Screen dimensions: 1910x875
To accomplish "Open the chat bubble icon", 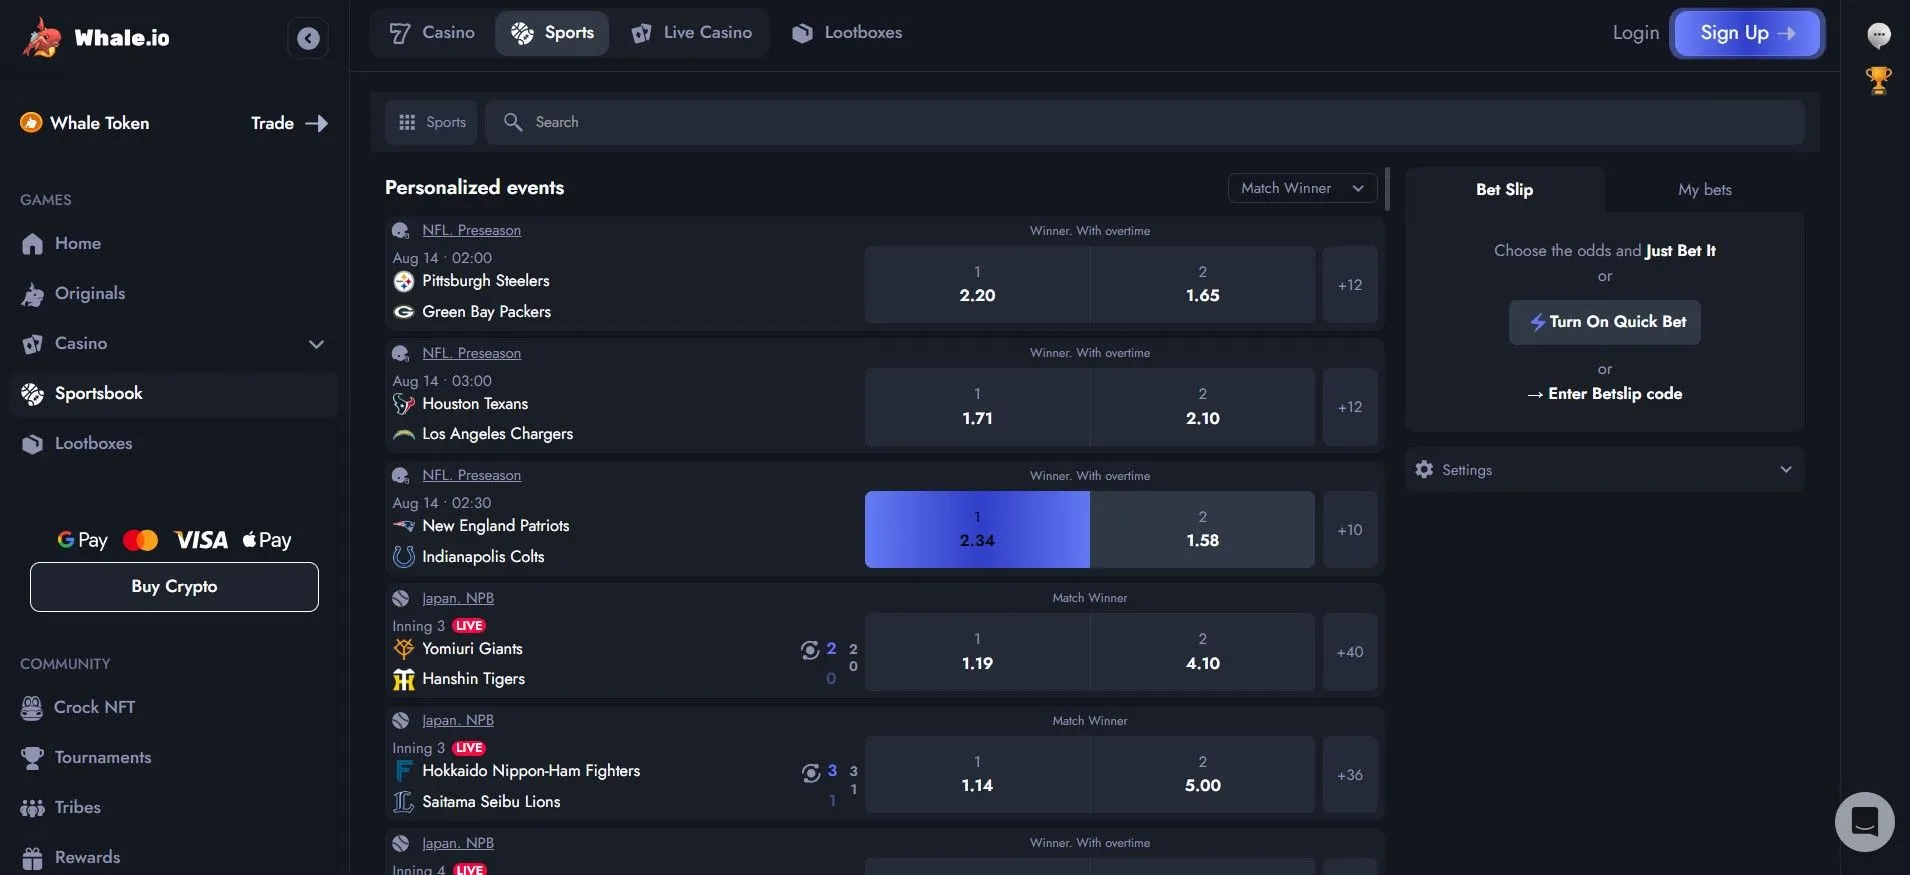I will pyautogui.click(x=1879, y=35).
